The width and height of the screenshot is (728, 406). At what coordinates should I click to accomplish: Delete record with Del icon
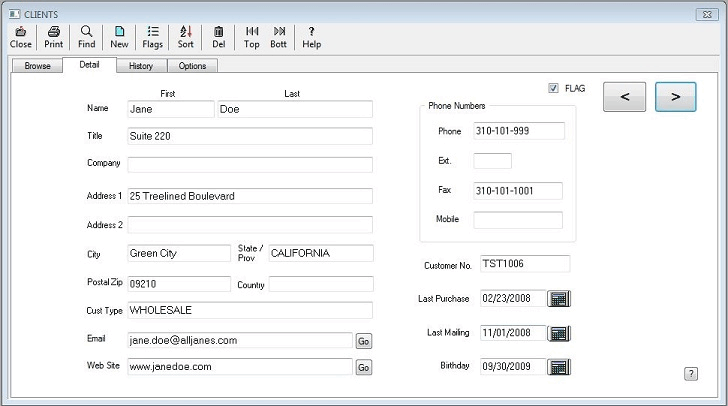(x=218, y=37)
